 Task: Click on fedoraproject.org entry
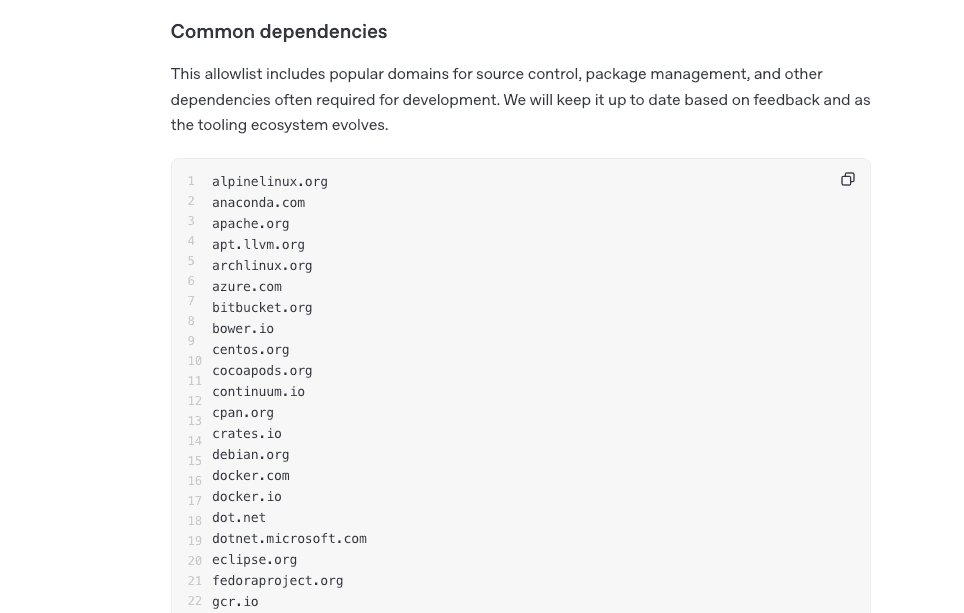click(x=278, y=580)
